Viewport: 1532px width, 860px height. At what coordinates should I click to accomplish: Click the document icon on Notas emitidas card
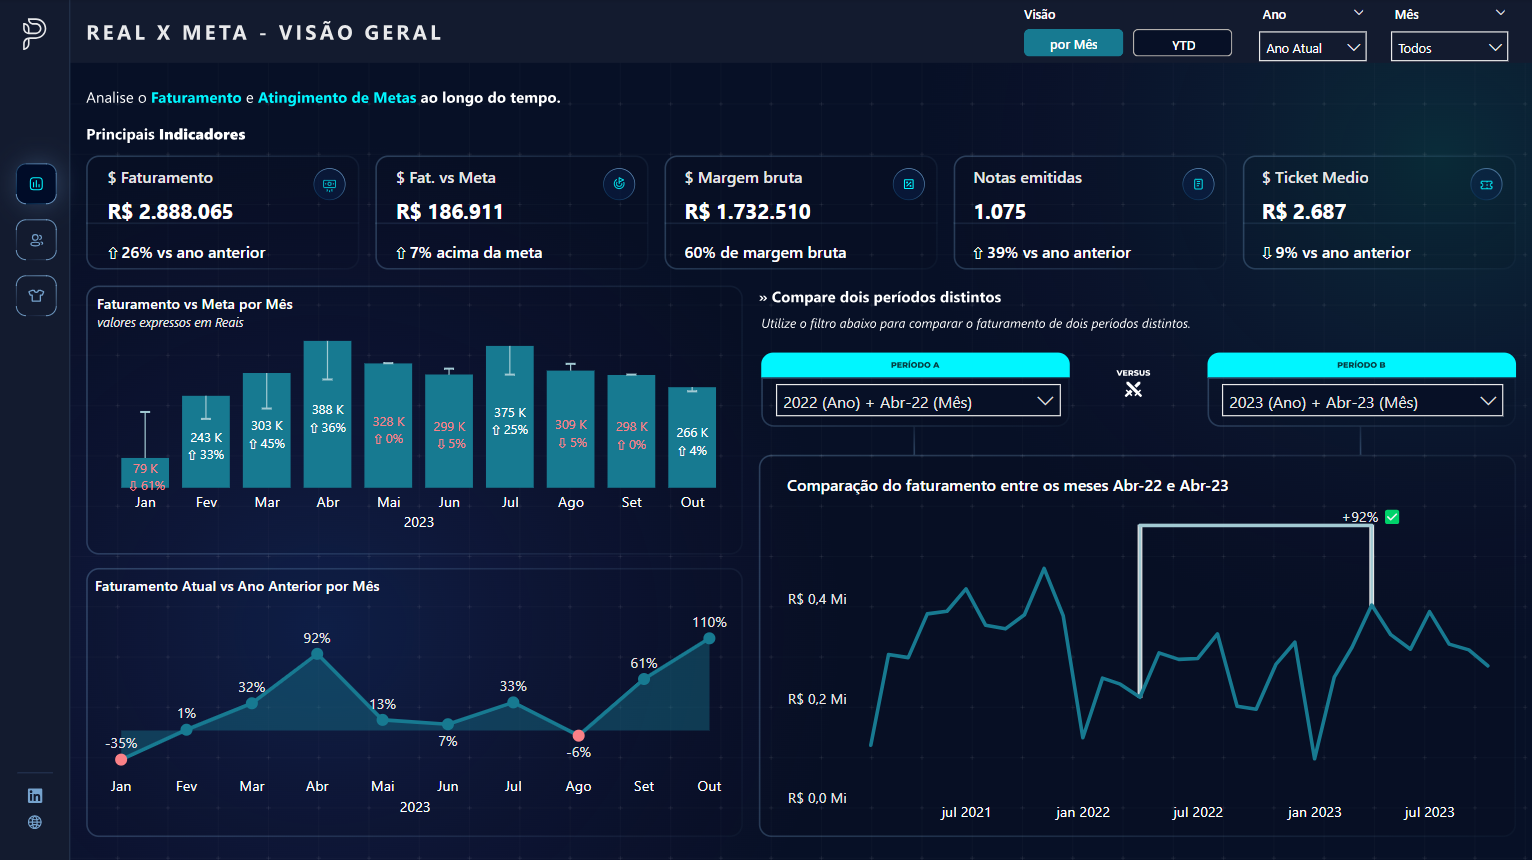pos(1197,184)
